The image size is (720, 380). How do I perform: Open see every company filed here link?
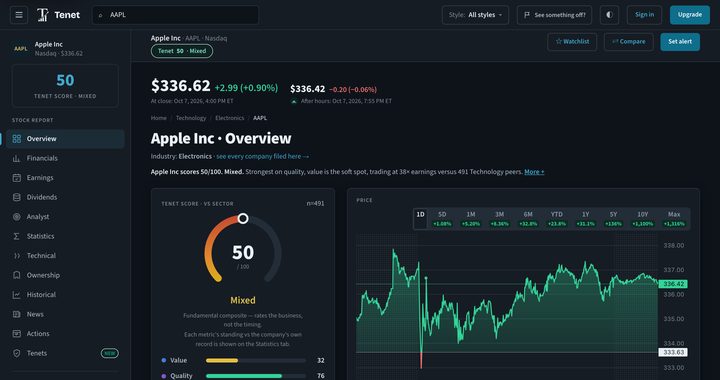tap(263, 156)
